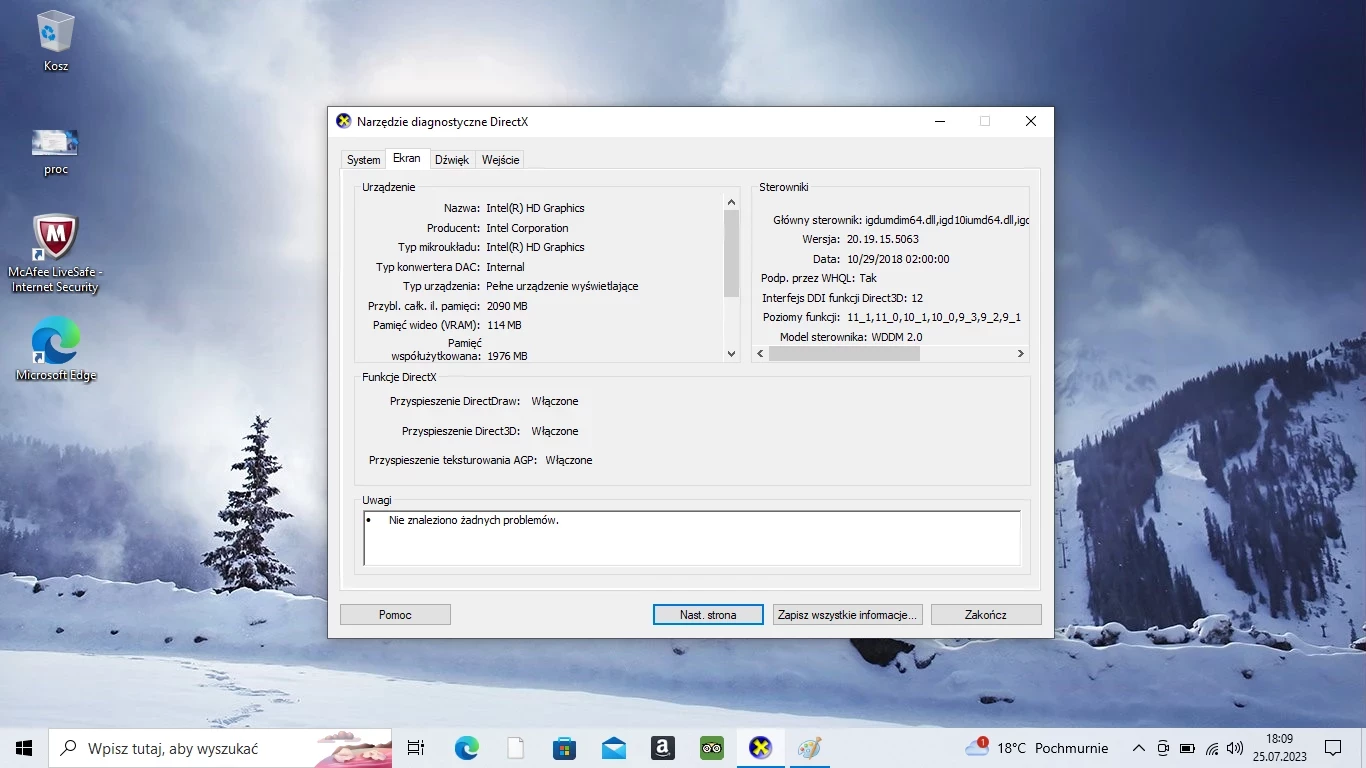Open Microsoft Store from taskbar
This screenshot has height=768, width=1366.
(564, 748)
